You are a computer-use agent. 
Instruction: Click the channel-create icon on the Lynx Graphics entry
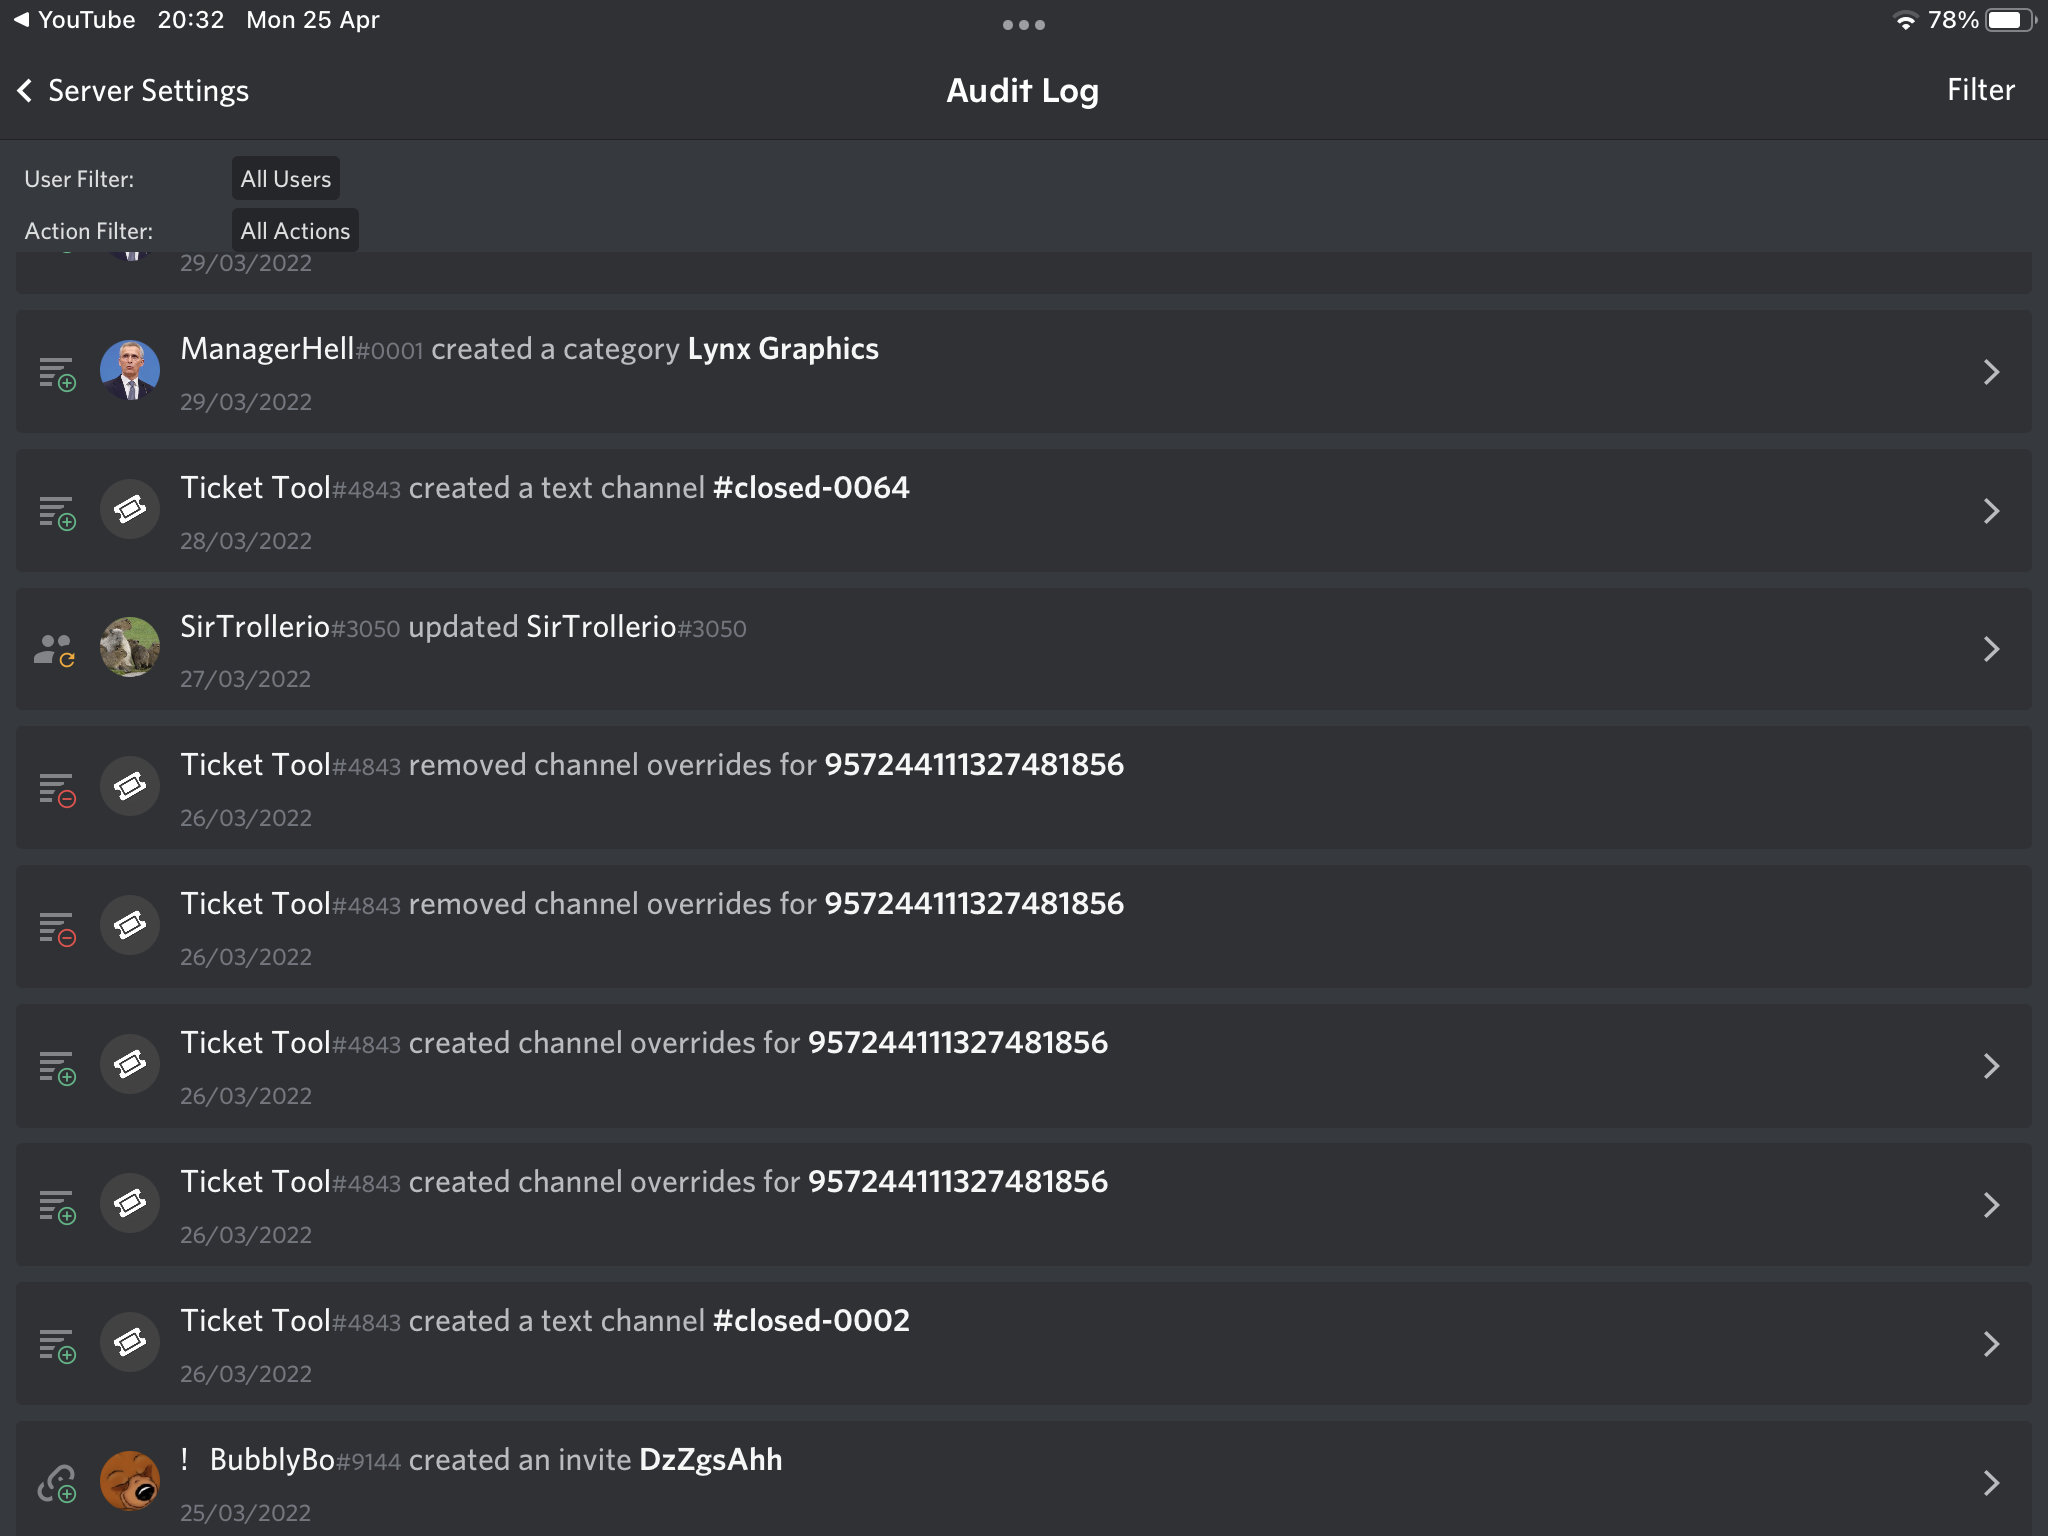58,374
